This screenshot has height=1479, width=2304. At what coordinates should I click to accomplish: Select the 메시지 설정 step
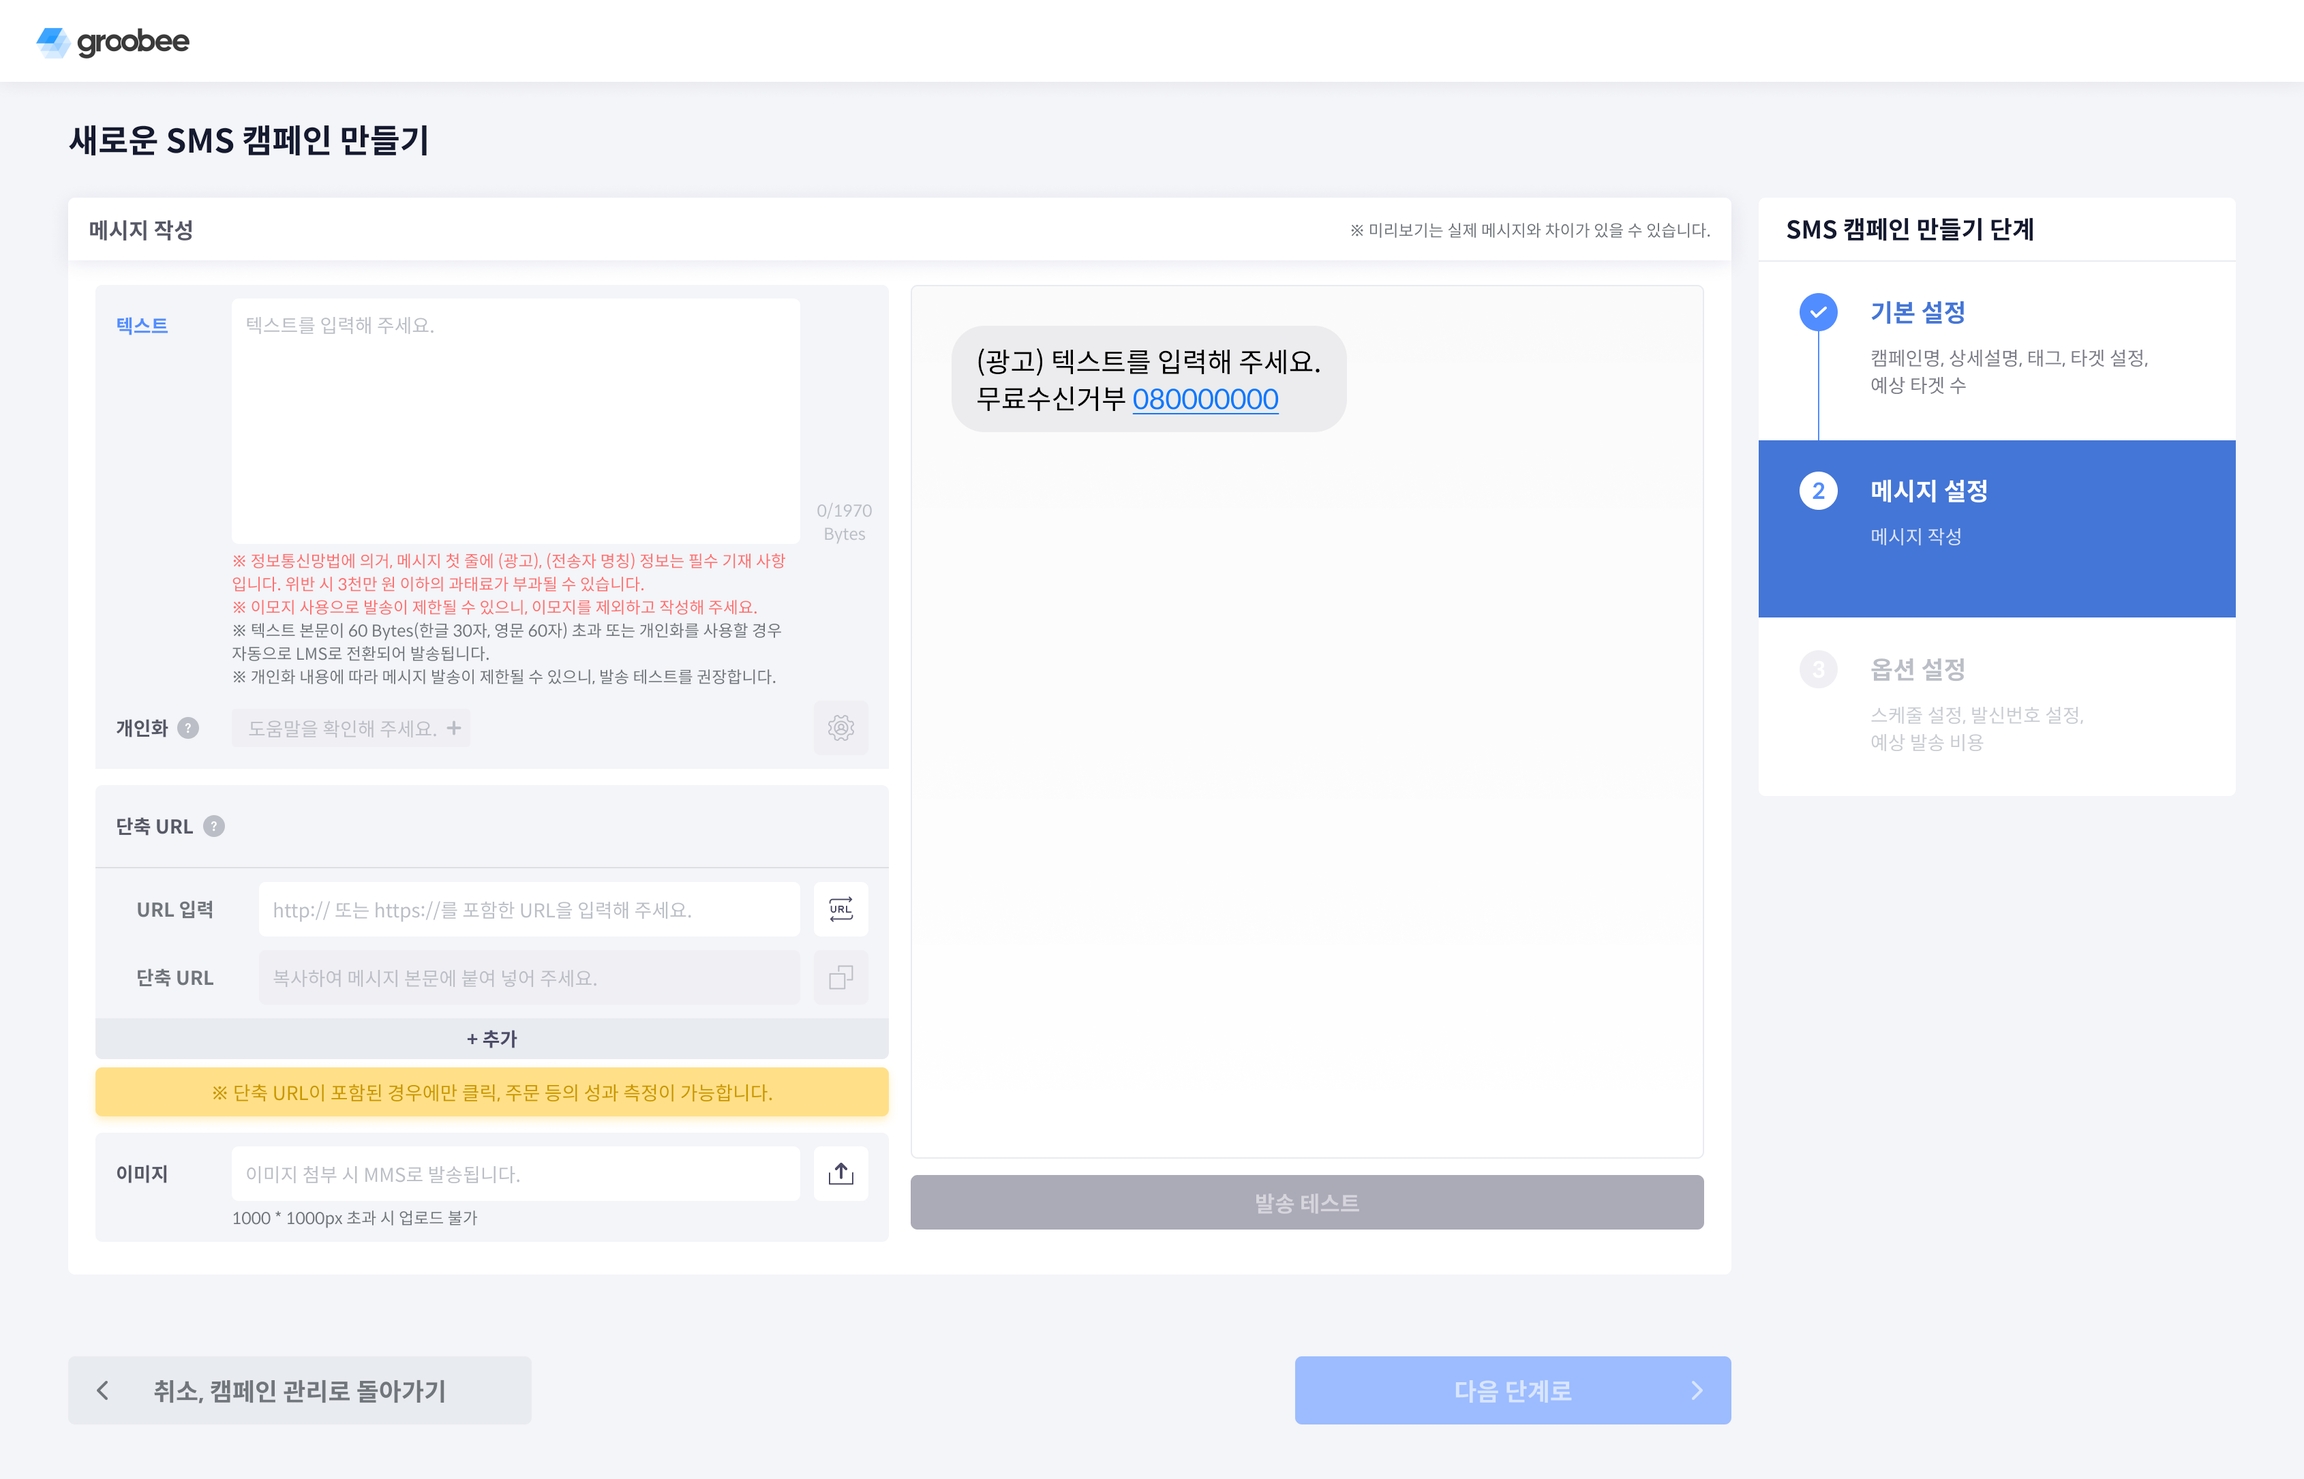pos(1928,491)
